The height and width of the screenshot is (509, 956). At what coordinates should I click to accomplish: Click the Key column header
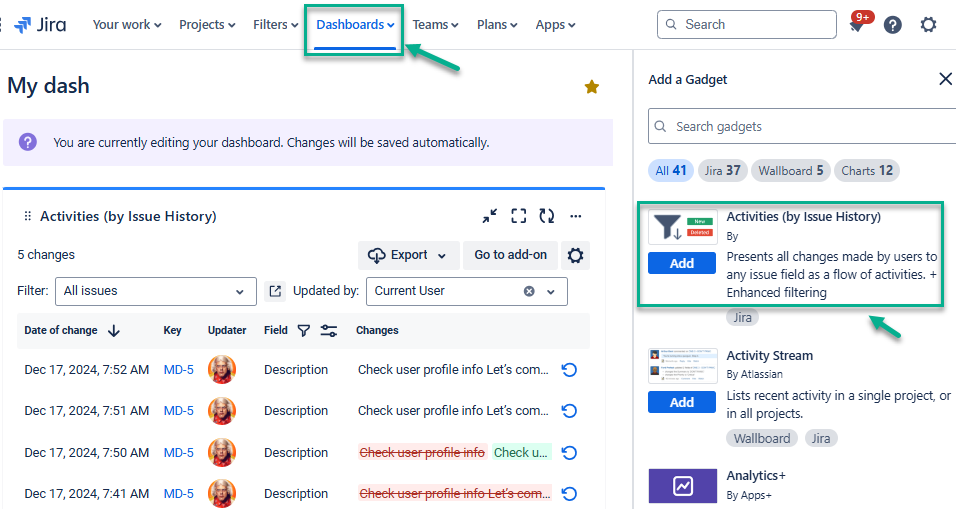pos(173,330)
